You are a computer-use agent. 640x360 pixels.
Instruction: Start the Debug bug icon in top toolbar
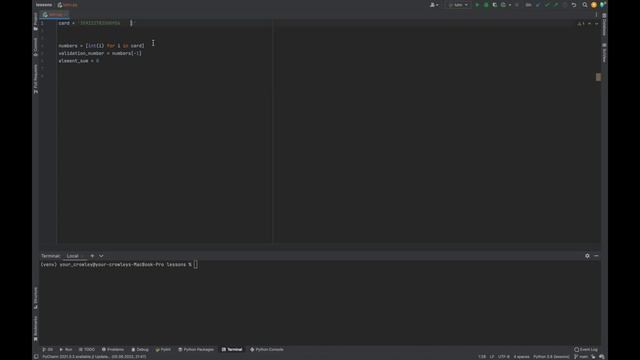(x=486, y=5)
